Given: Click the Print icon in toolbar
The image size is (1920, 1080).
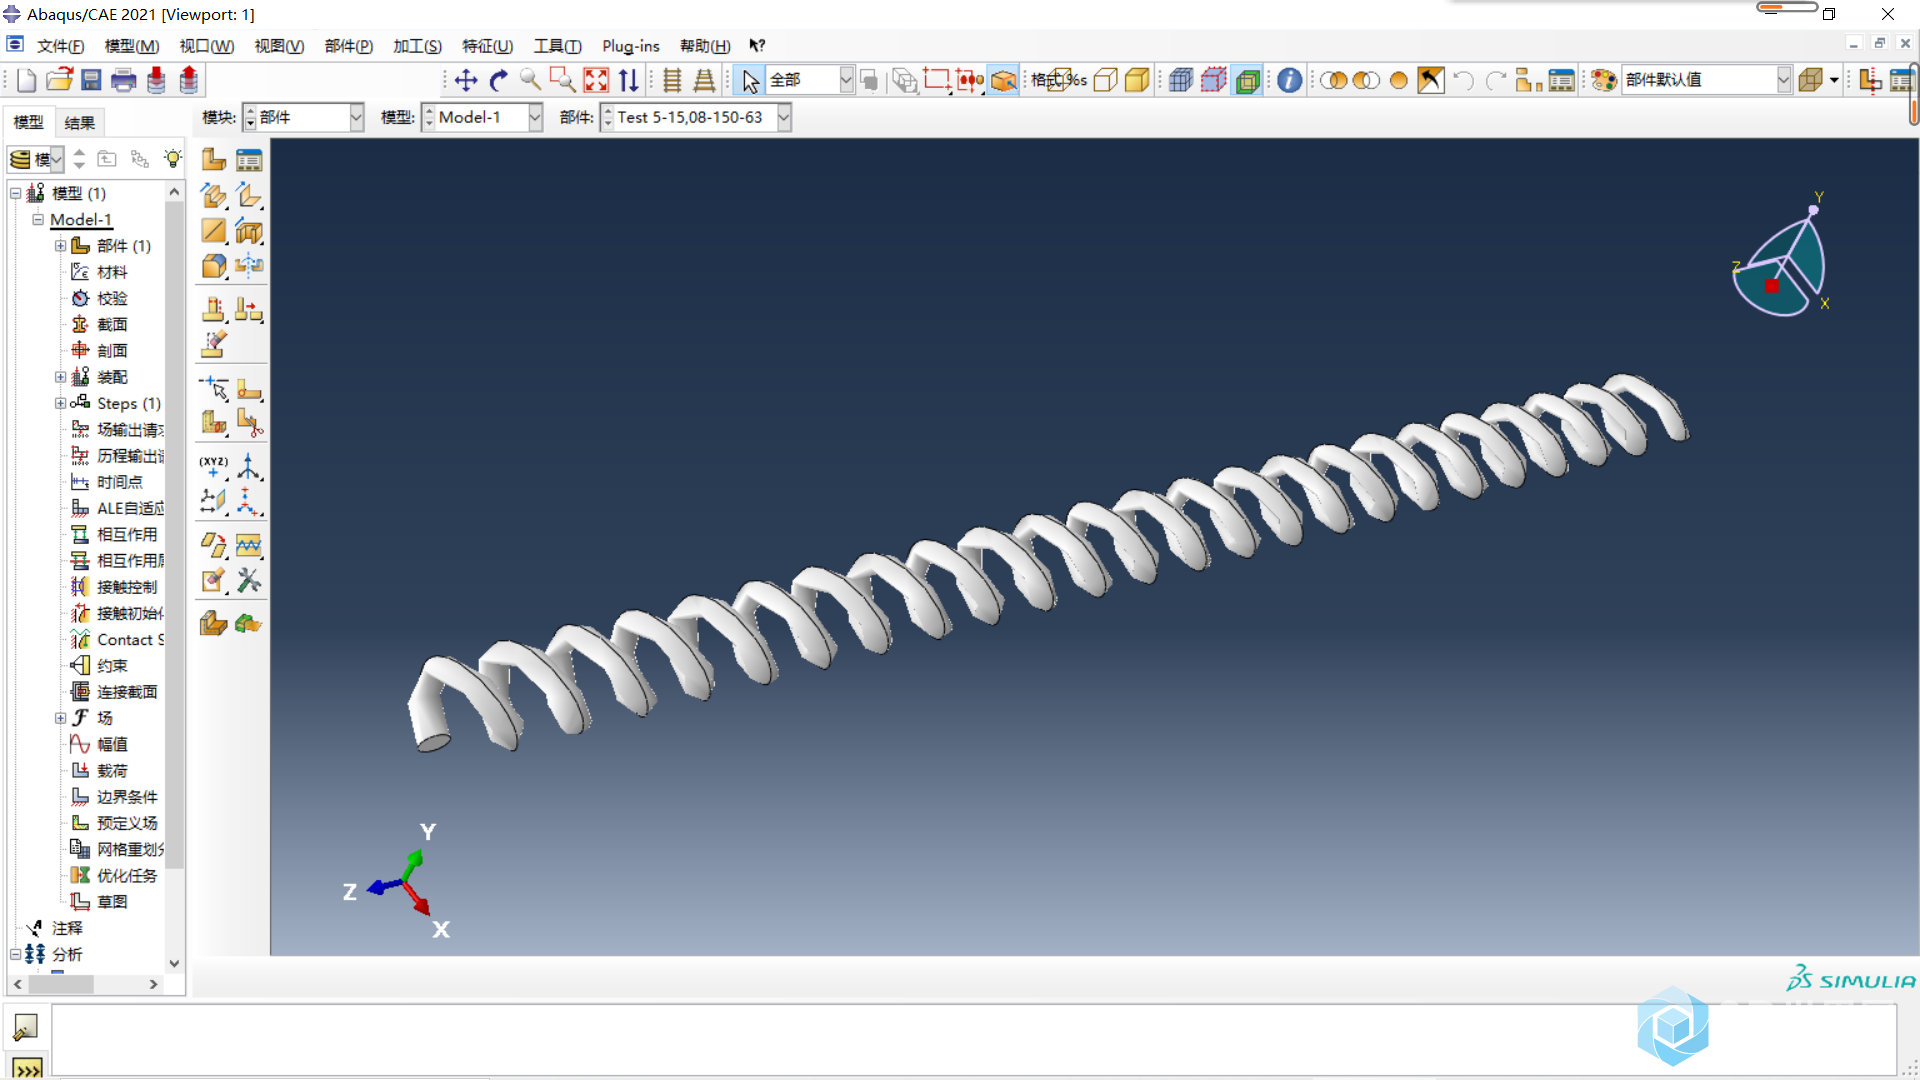Looking at the screenshot, I should coord(123,80).
